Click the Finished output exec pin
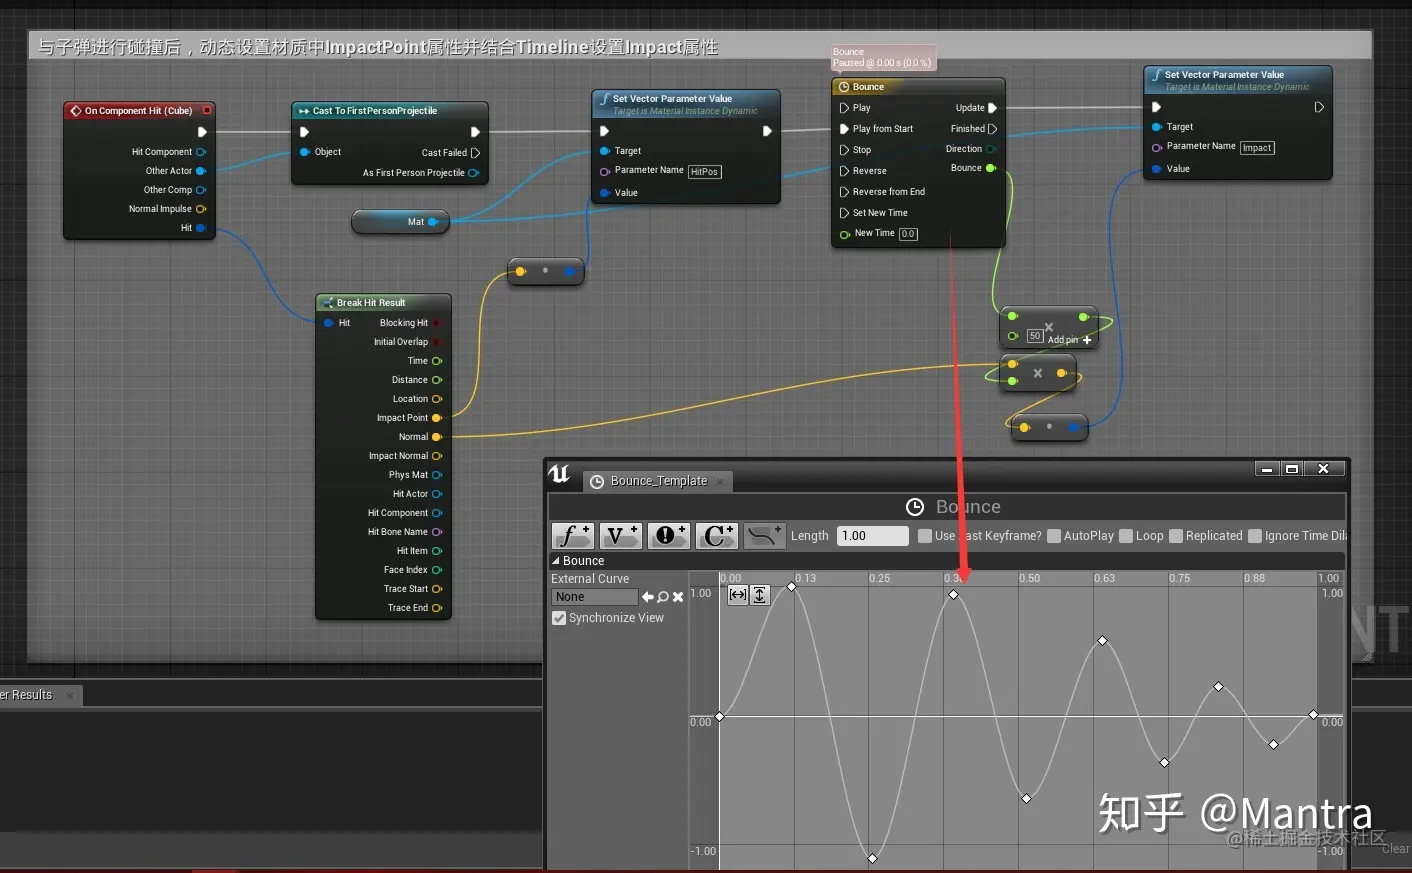 coord(992,128)
